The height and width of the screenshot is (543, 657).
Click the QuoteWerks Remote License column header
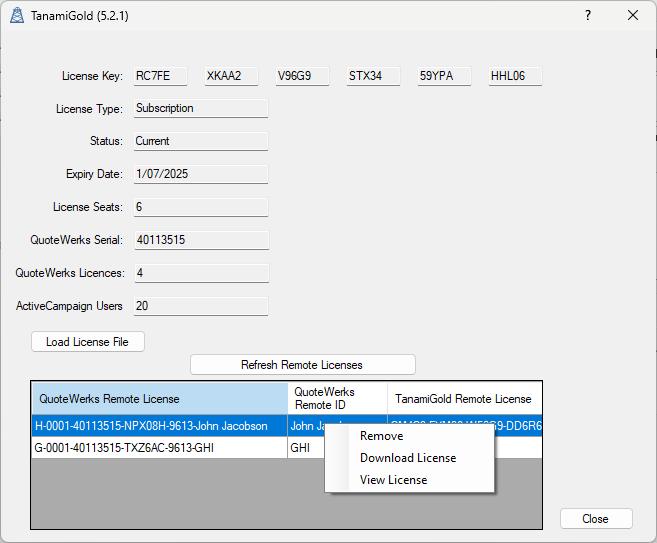(158, 399)
